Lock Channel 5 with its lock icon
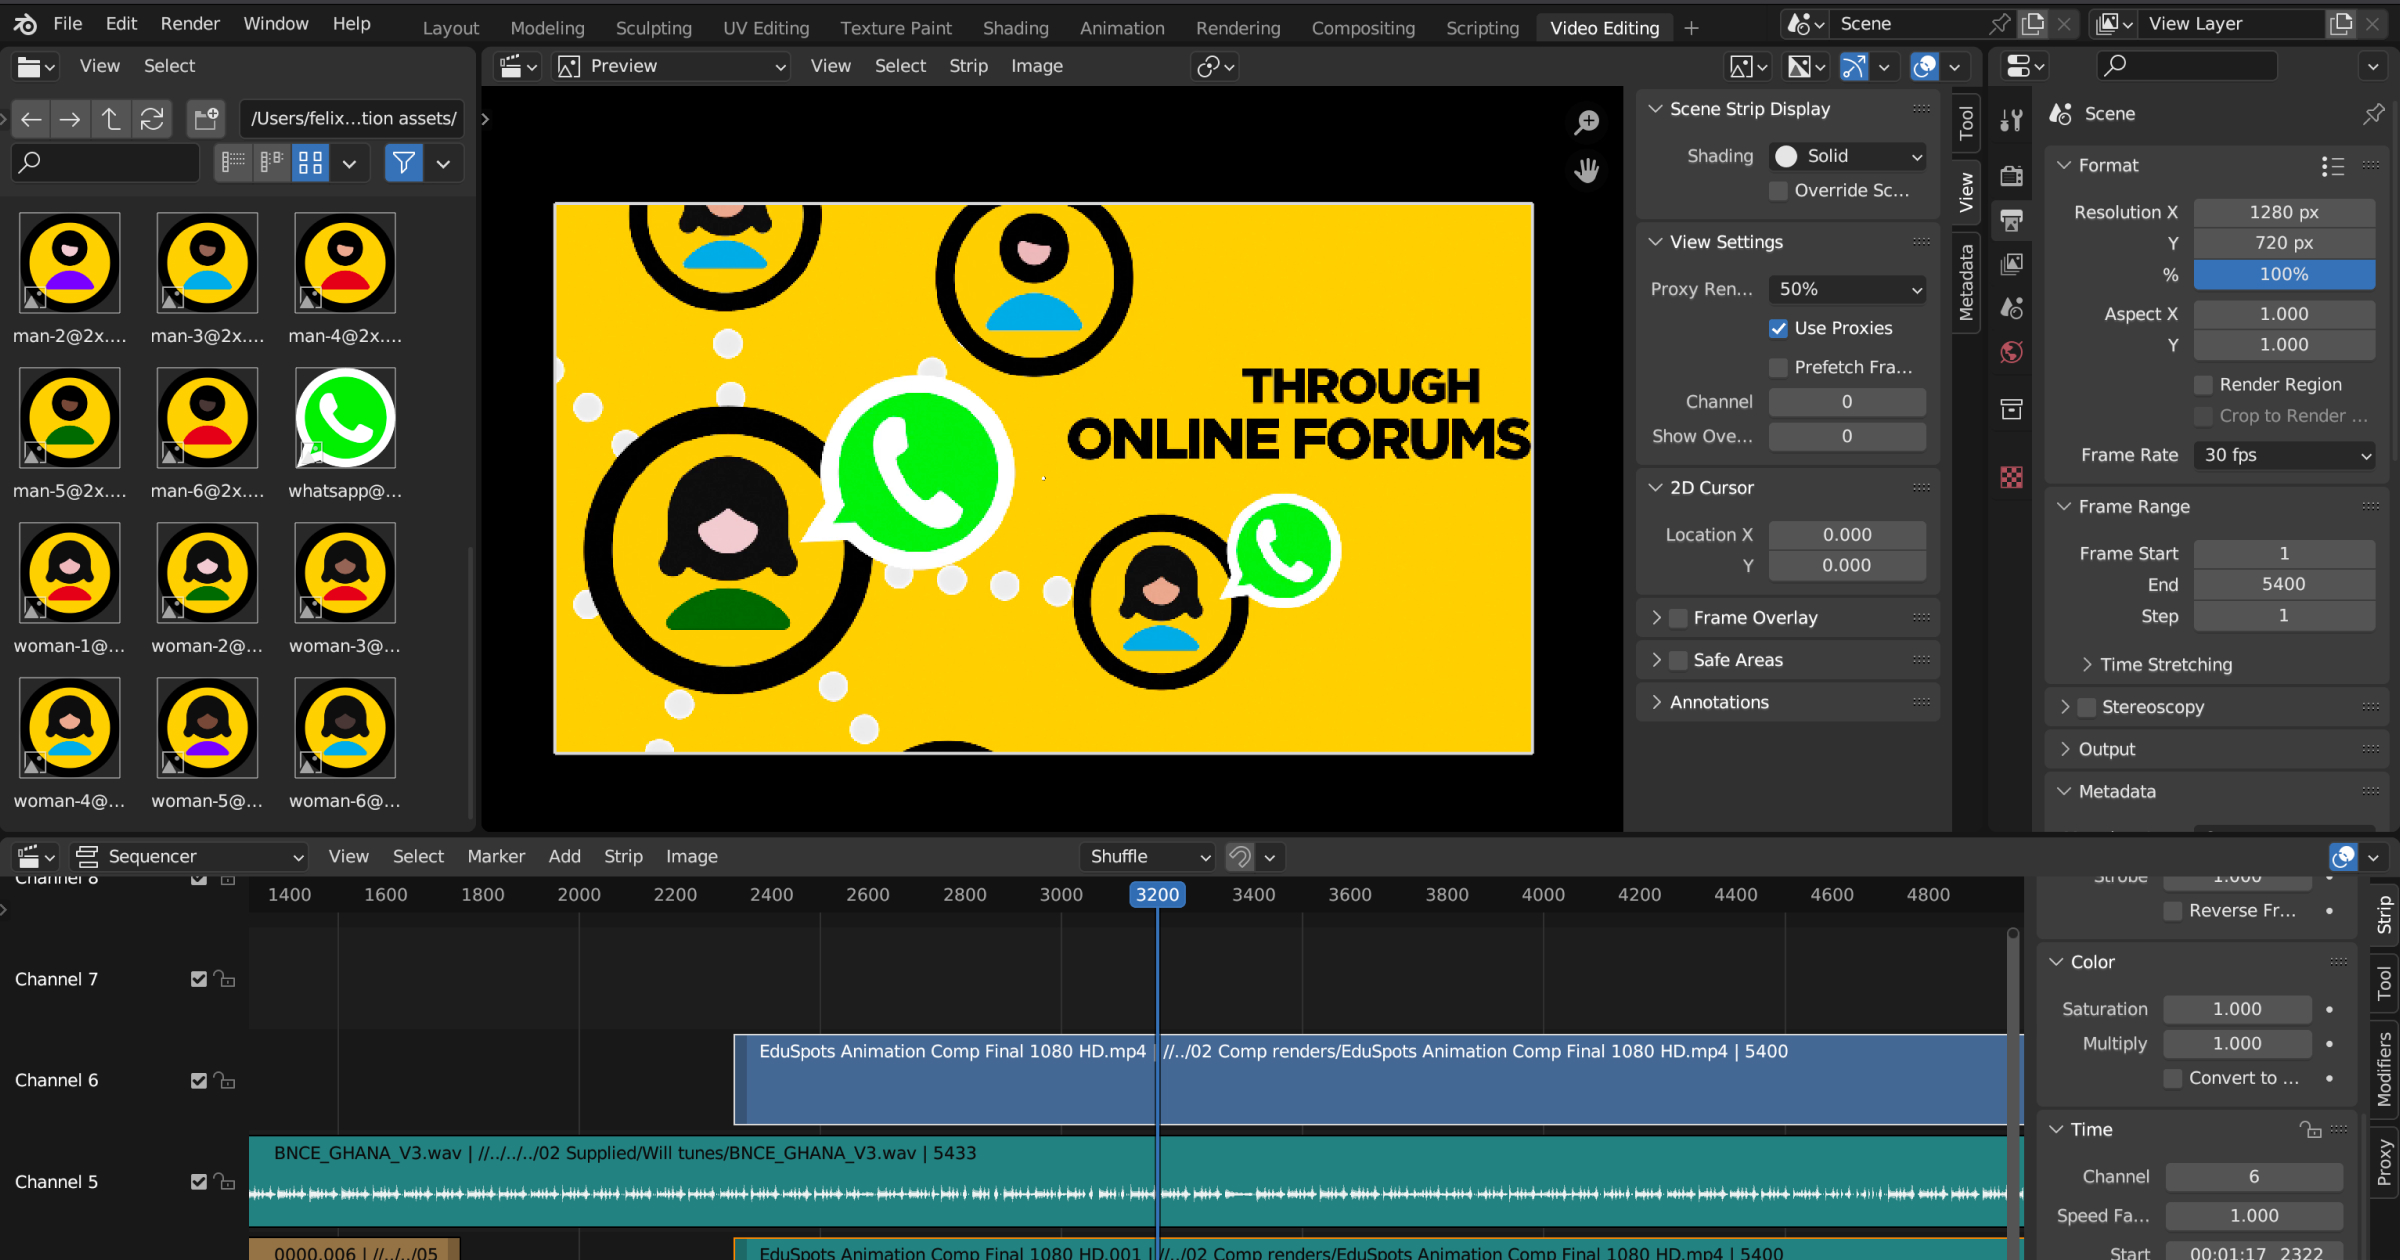This screenshot has height=1260, width=2400. click(226, 1182)
